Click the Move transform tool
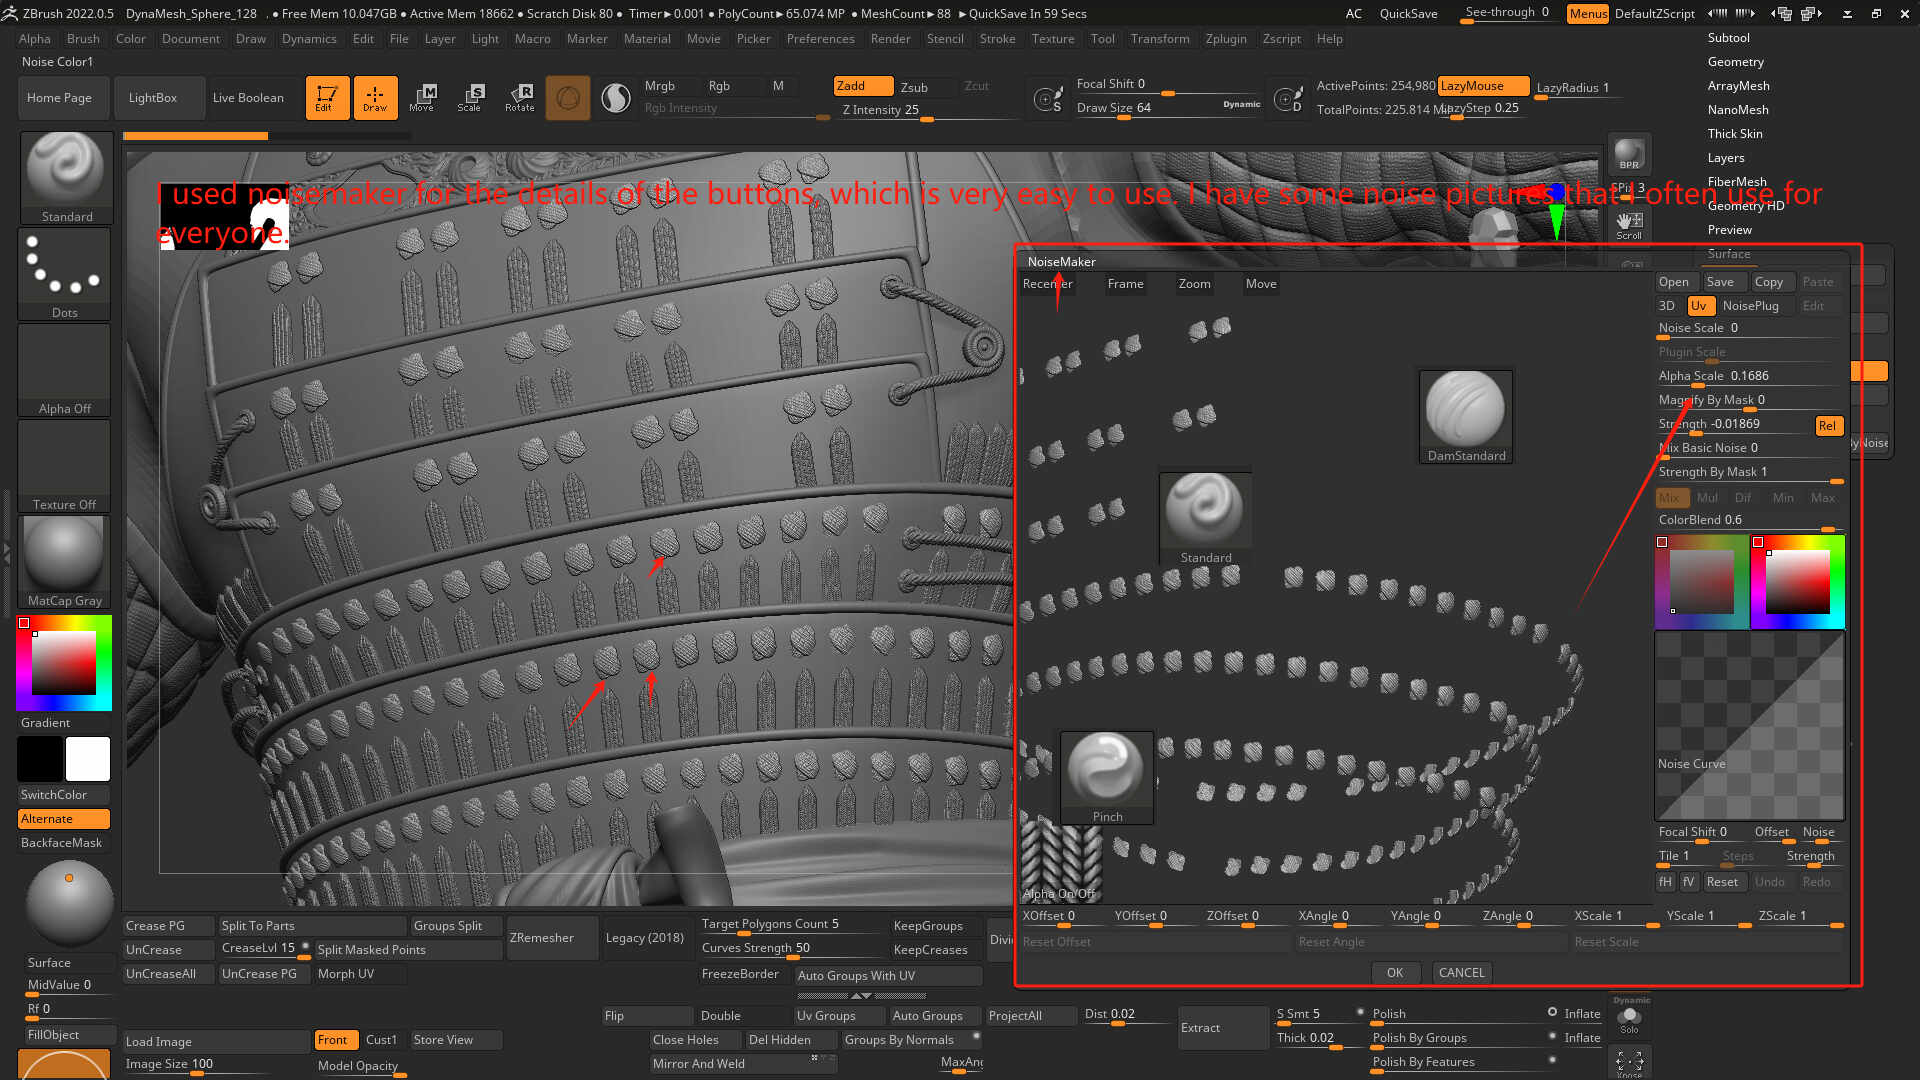Image resolution: width=1920 pixels, height=1080 pixels. click(422, 97)
